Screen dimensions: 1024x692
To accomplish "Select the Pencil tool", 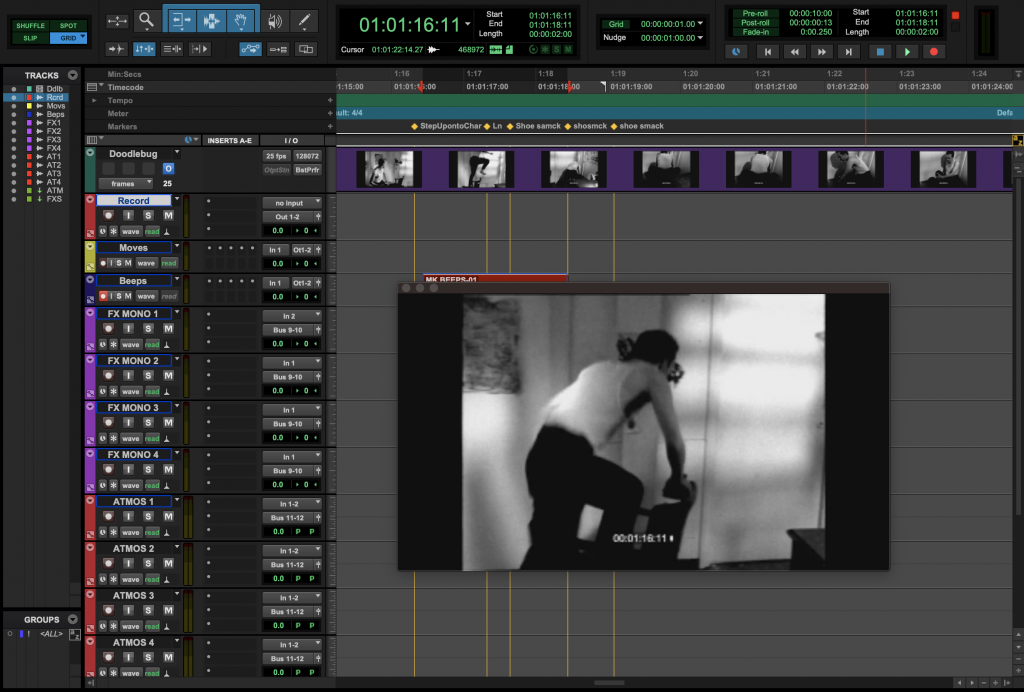I will coord(305,20).
